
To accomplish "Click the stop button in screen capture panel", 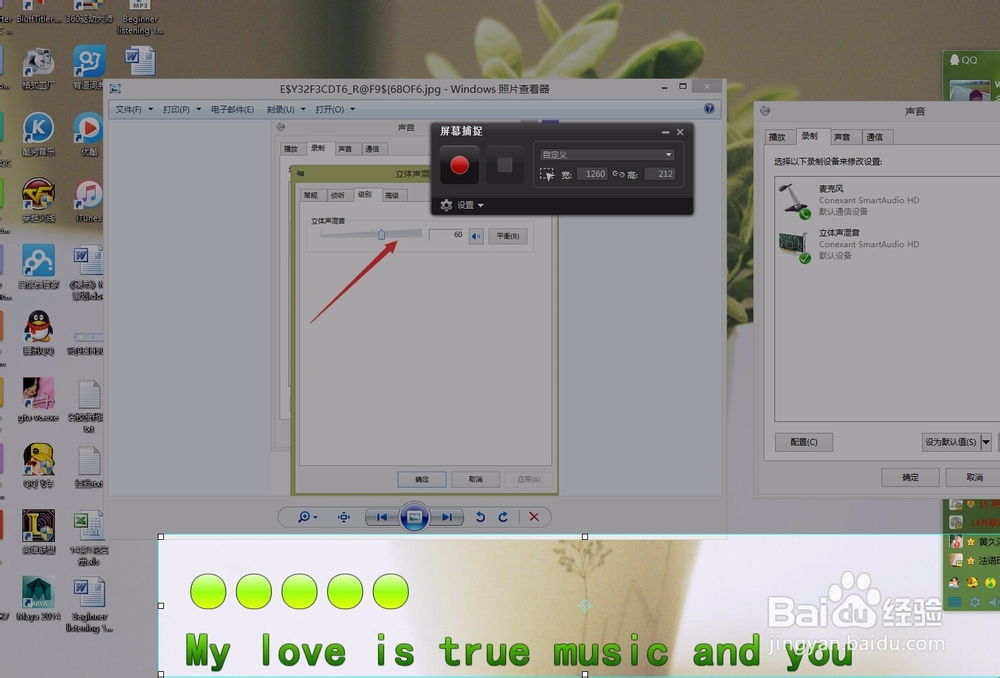I will pos(504,165).
